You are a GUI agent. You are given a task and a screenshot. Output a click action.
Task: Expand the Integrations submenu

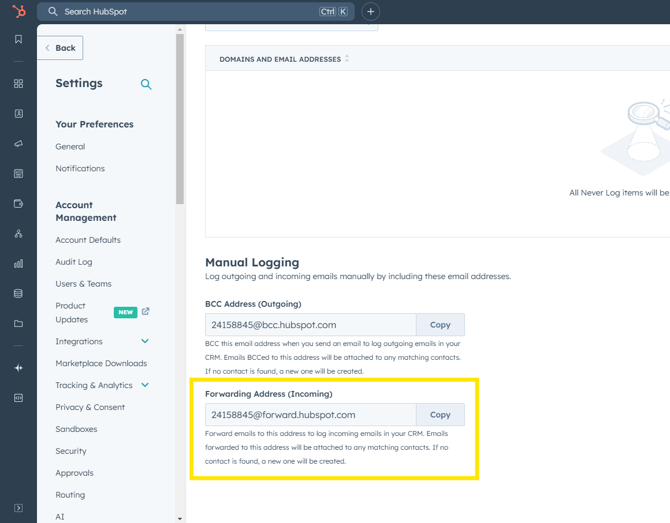tap(145, 342)
